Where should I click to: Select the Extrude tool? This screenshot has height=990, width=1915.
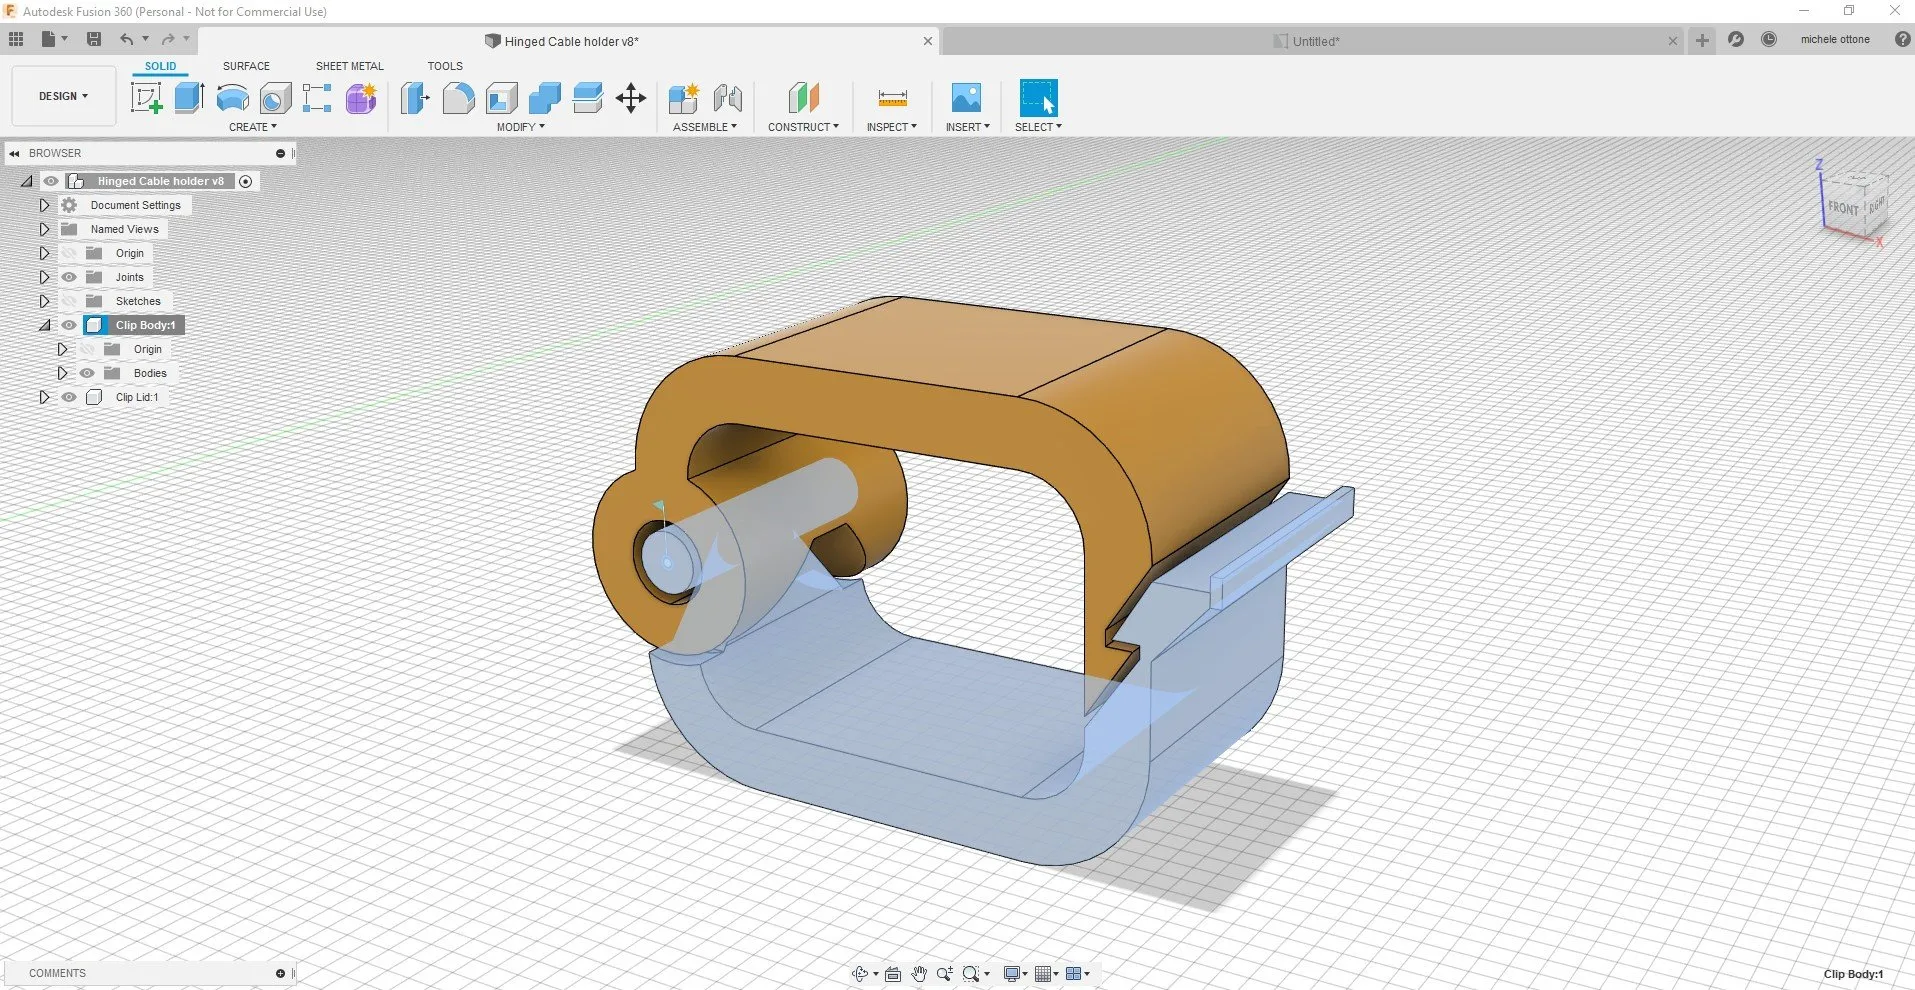(189, 98)
